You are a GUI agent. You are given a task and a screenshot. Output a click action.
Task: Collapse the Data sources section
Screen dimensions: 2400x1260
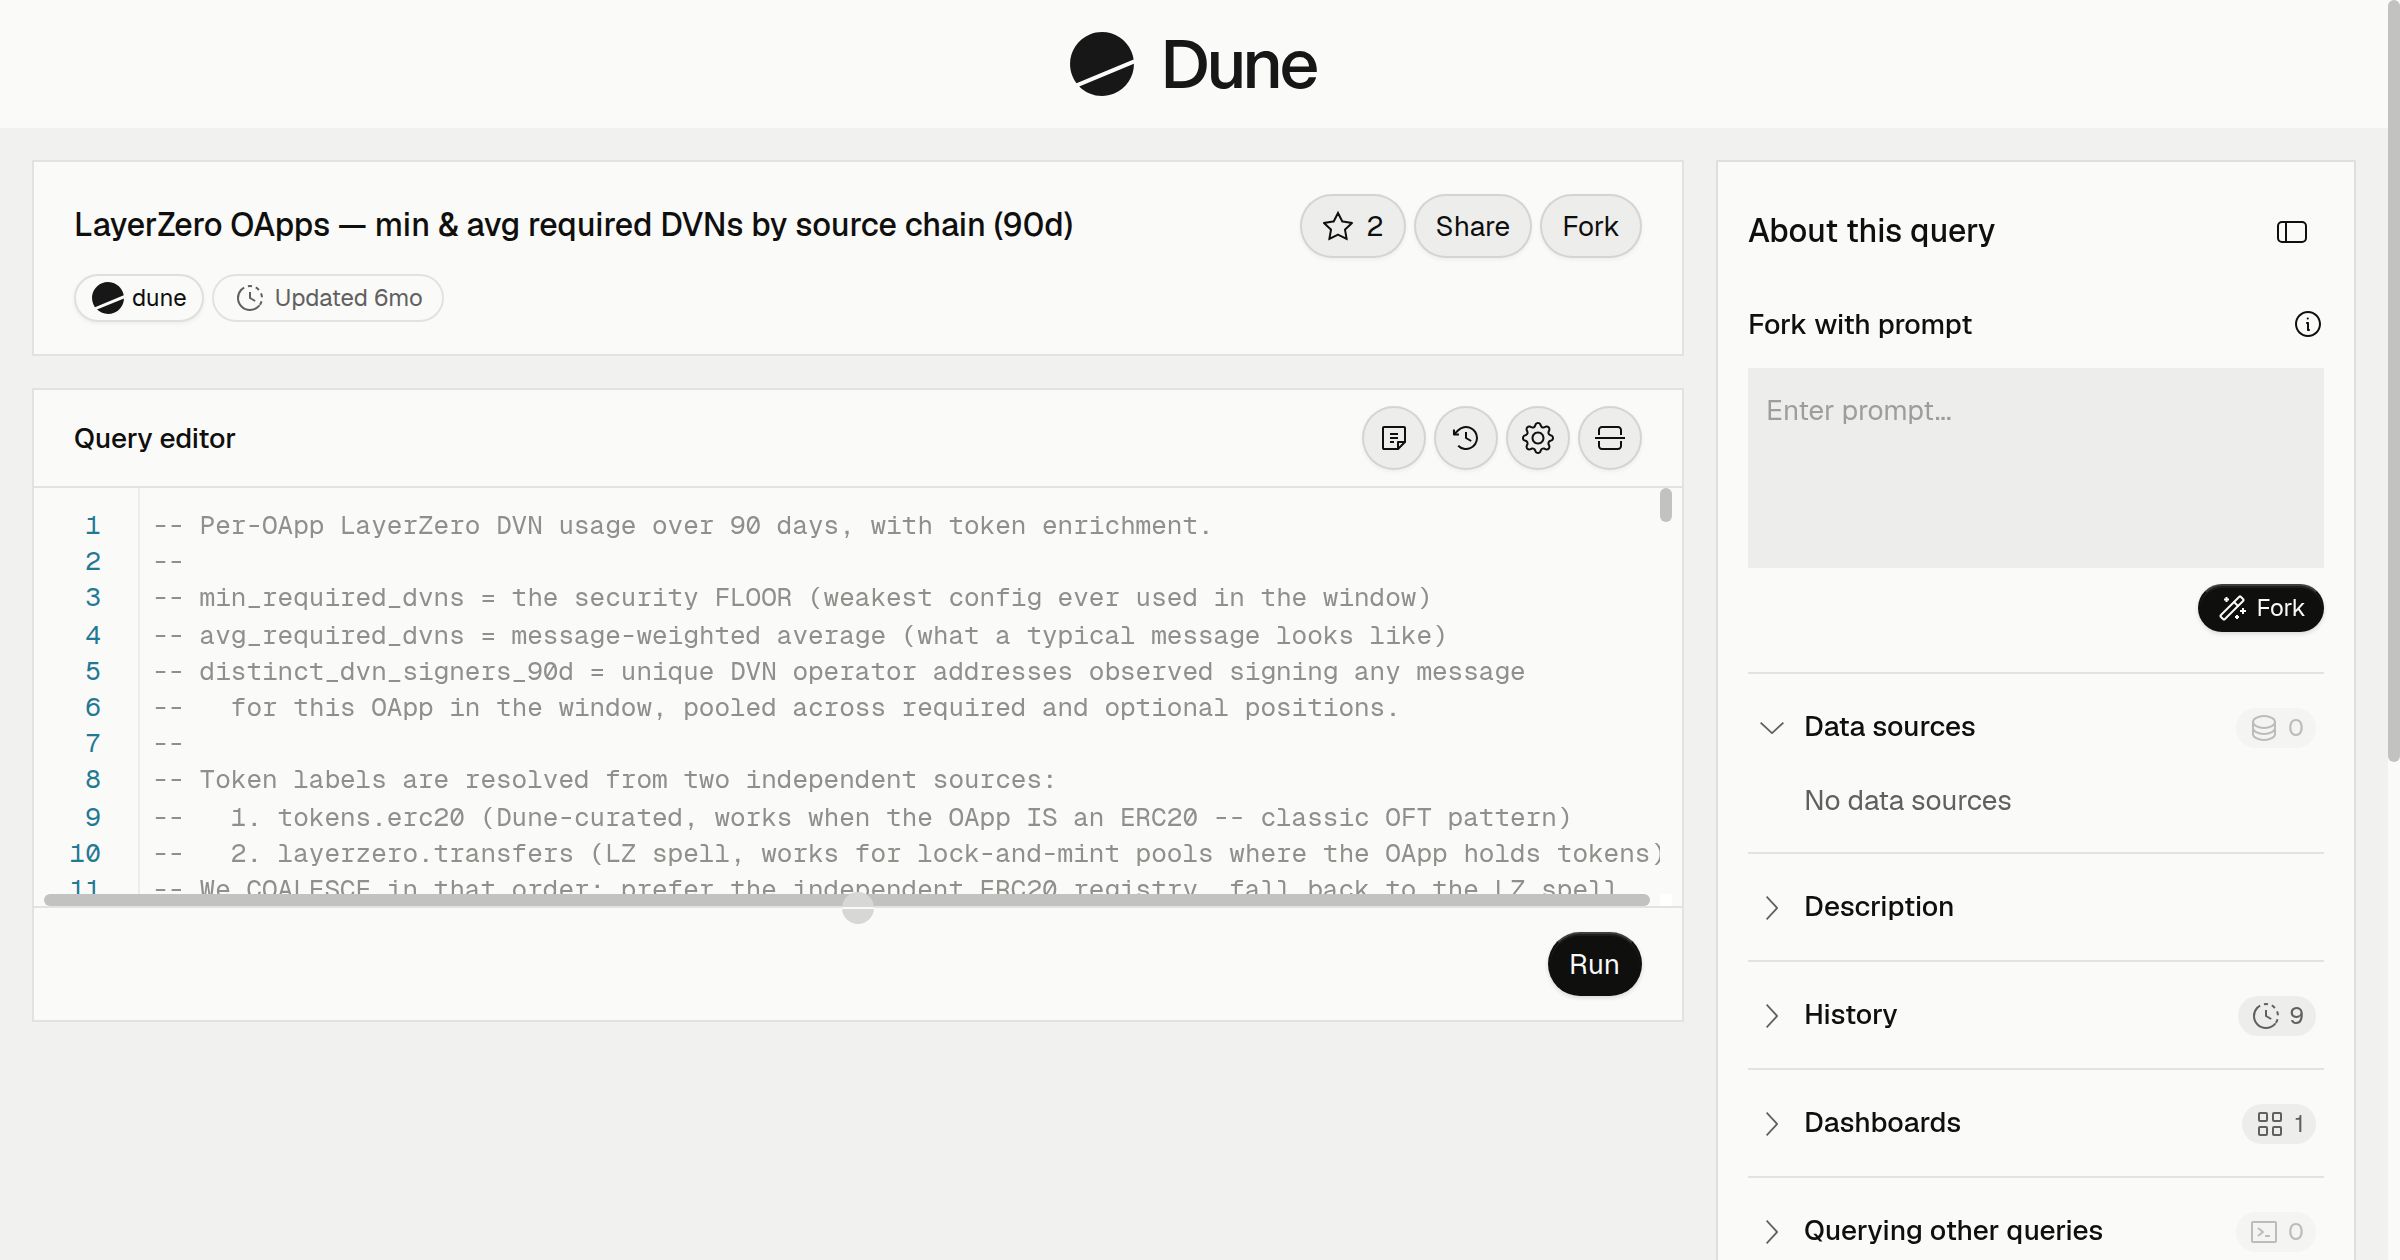pyautogui.click(x=1772, y=727)
